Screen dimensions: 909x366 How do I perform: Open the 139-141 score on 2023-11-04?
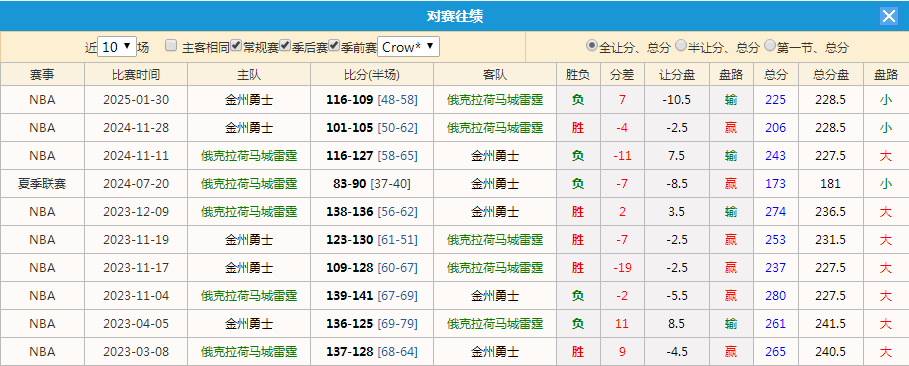pos(350,296)
